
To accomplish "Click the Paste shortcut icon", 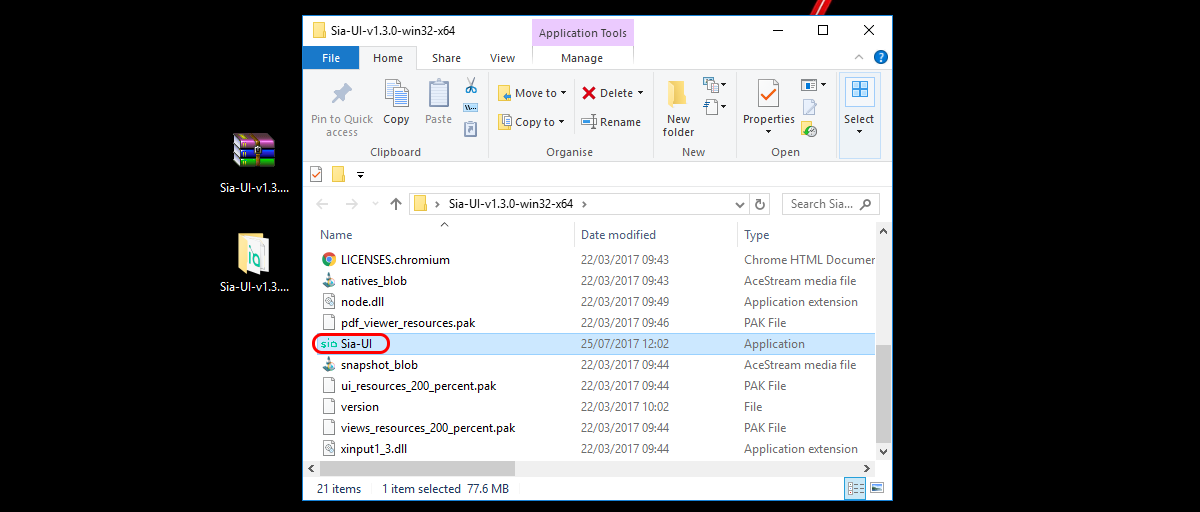I will (x=471, y=127).
